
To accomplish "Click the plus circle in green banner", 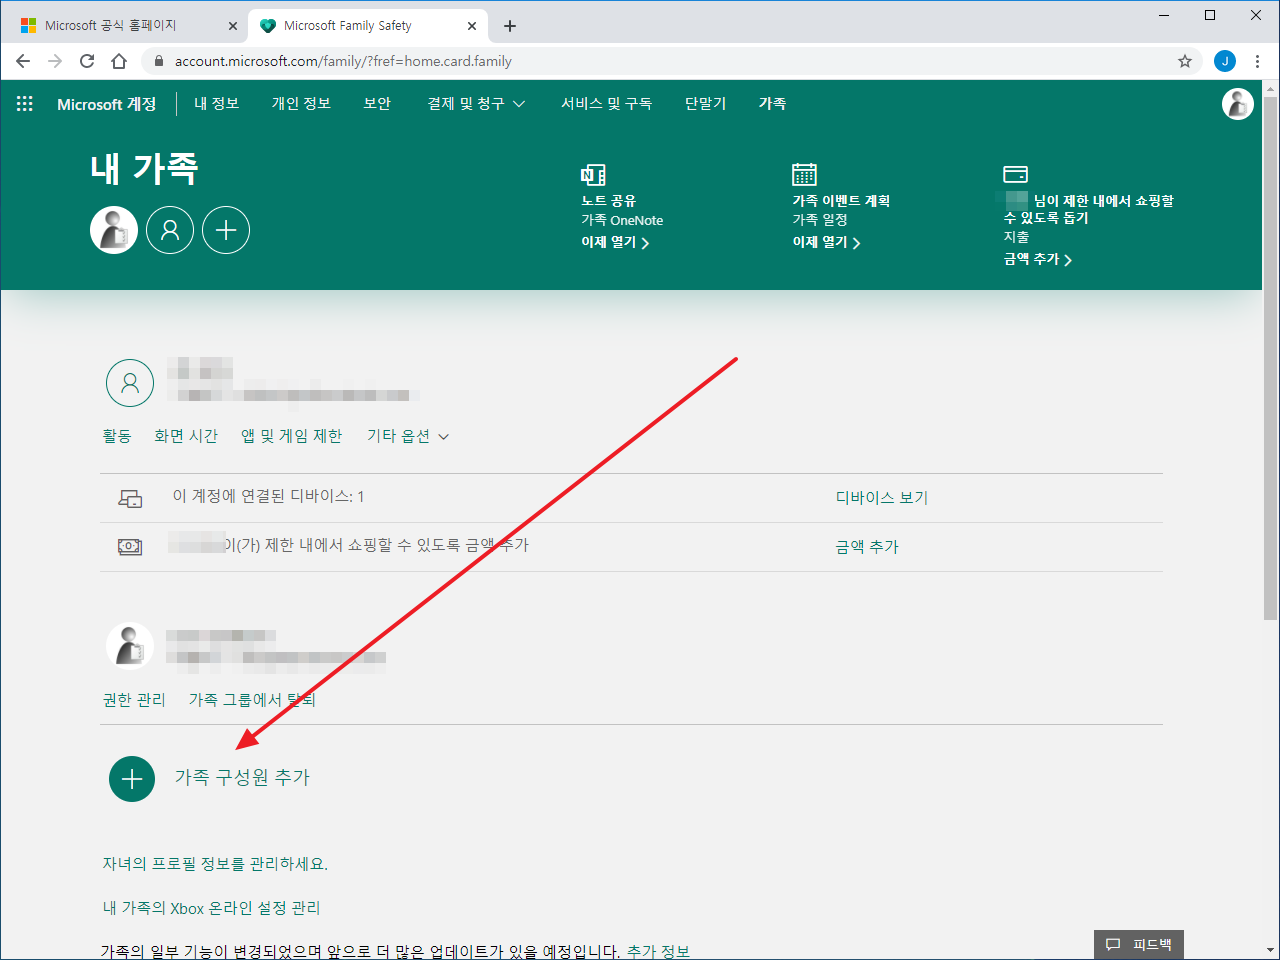I will 226,230.
